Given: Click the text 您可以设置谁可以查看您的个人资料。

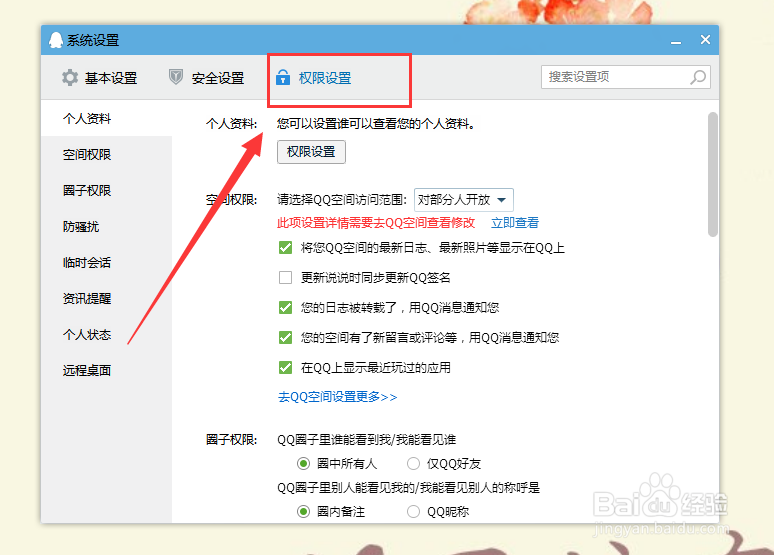Looking at the screenshot, I should (x=376, y=123).
